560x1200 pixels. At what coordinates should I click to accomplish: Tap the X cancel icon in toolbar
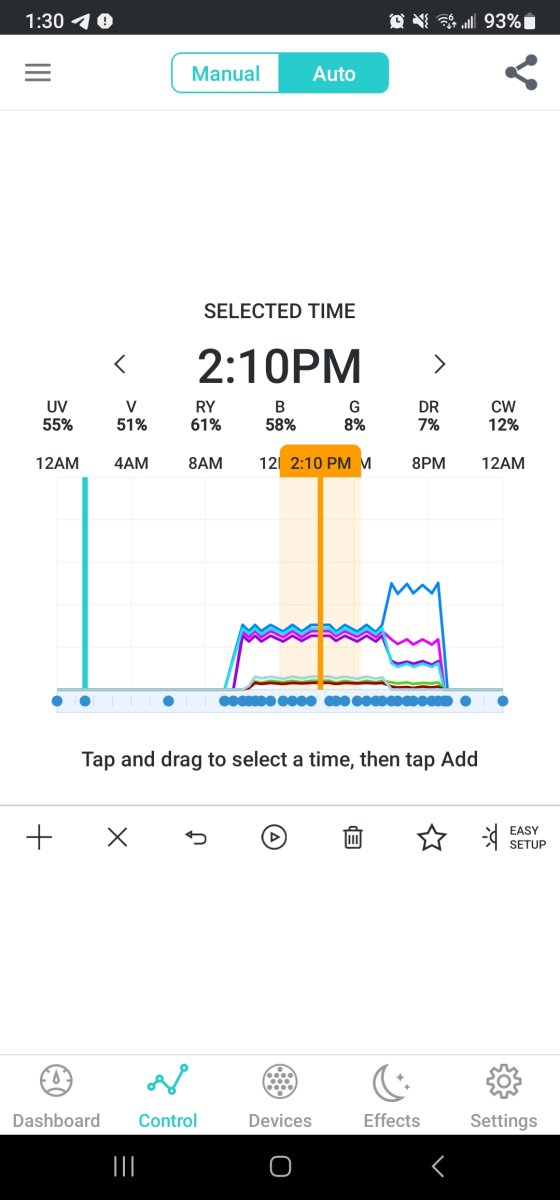point(117,837)
